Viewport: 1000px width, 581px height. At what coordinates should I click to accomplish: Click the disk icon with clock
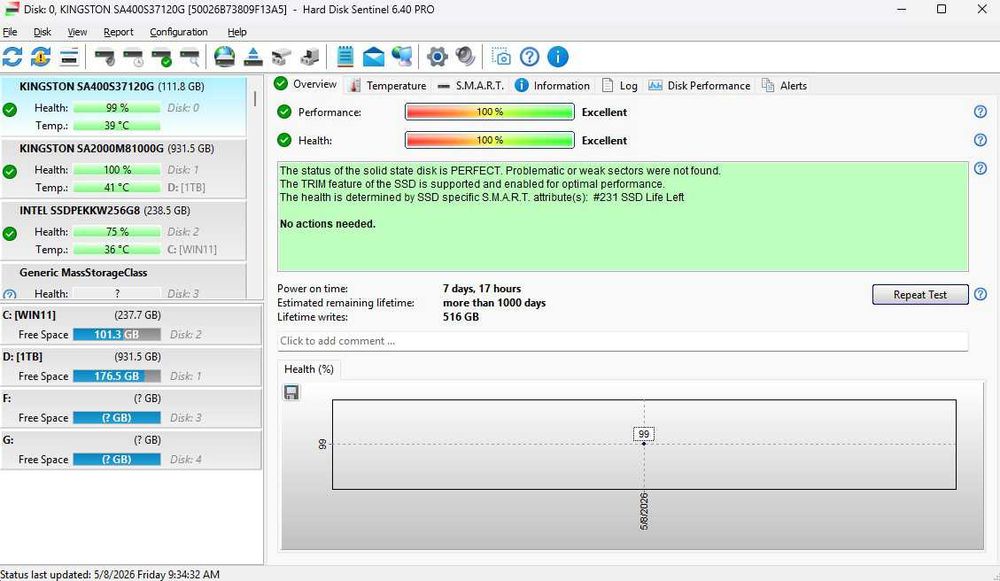pyautogui.click(x=134, y=57)
